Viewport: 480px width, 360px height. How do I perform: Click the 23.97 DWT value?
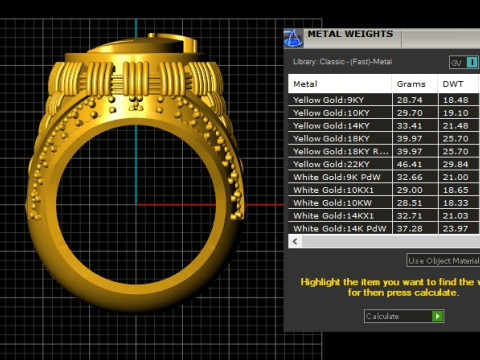(456, 229)
